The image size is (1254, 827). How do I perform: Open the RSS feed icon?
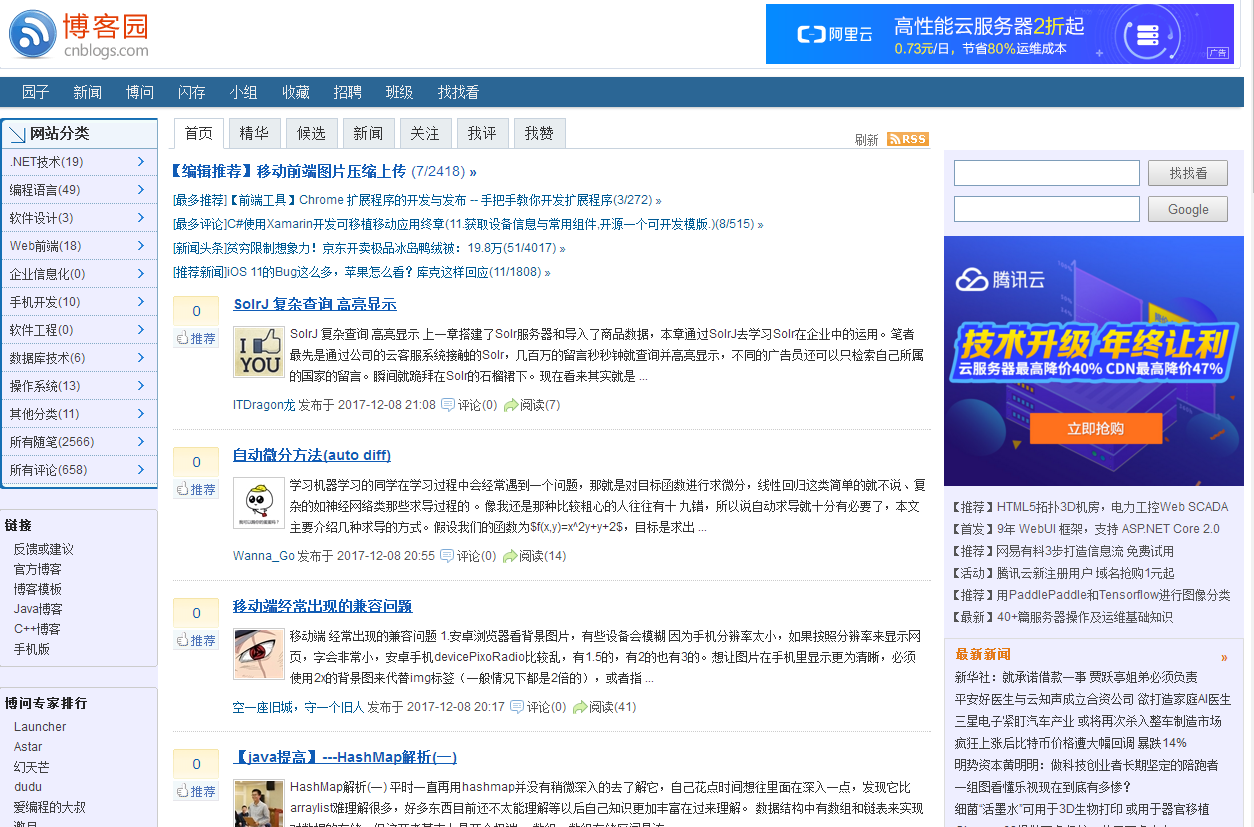[x=908, y=139]
